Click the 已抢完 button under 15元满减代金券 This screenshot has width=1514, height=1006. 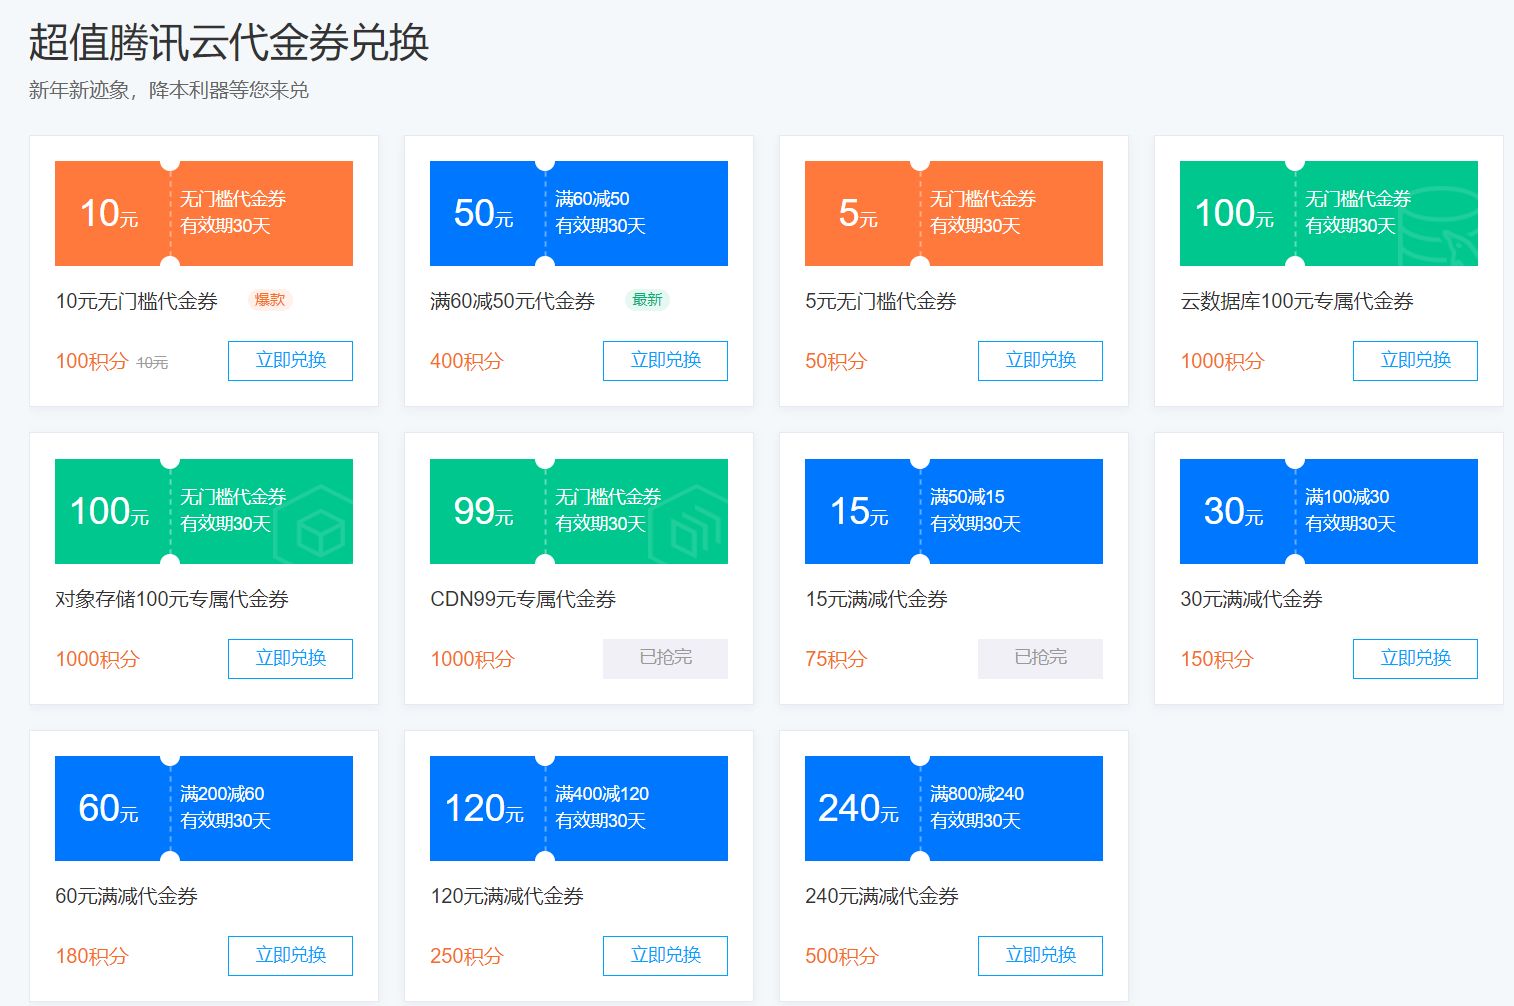(1040, 658)
